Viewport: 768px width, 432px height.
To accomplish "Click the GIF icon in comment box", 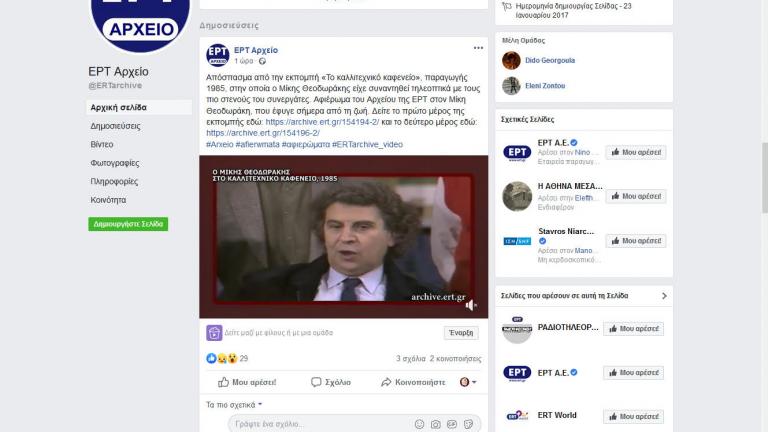I will 452,424.
